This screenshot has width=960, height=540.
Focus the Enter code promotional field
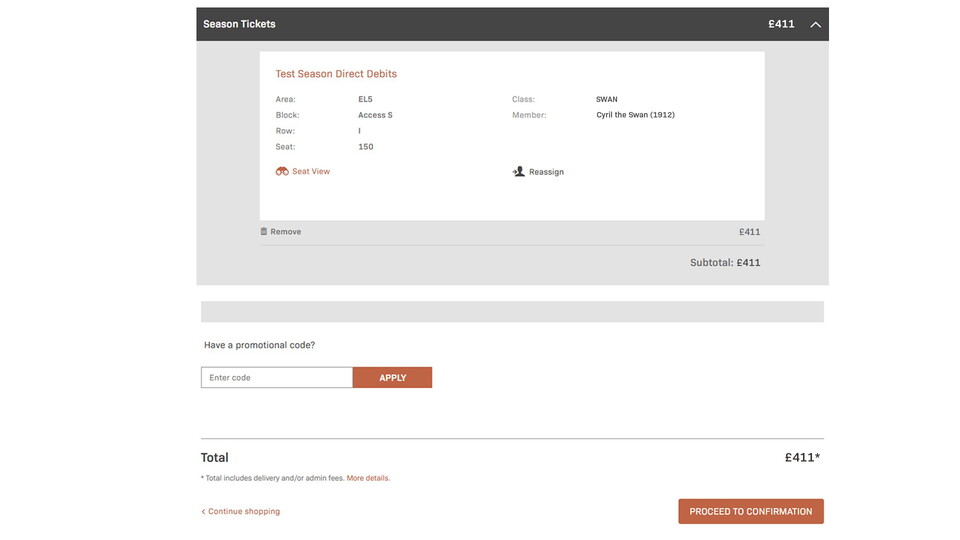pyautogui.click(x=277, y=378)
